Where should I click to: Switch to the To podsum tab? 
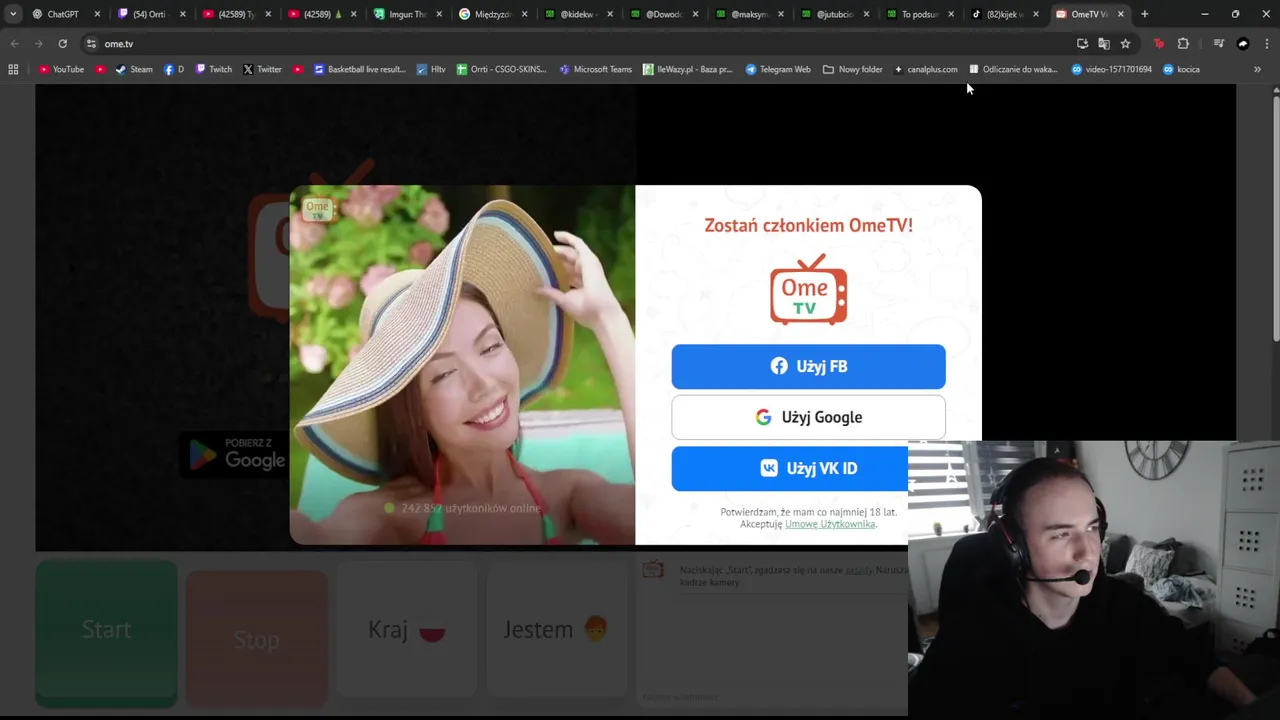click(x=921, y=14)
